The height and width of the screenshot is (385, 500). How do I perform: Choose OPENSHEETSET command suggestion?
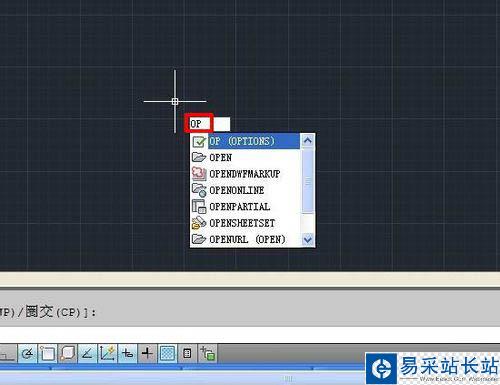[245, 223]
